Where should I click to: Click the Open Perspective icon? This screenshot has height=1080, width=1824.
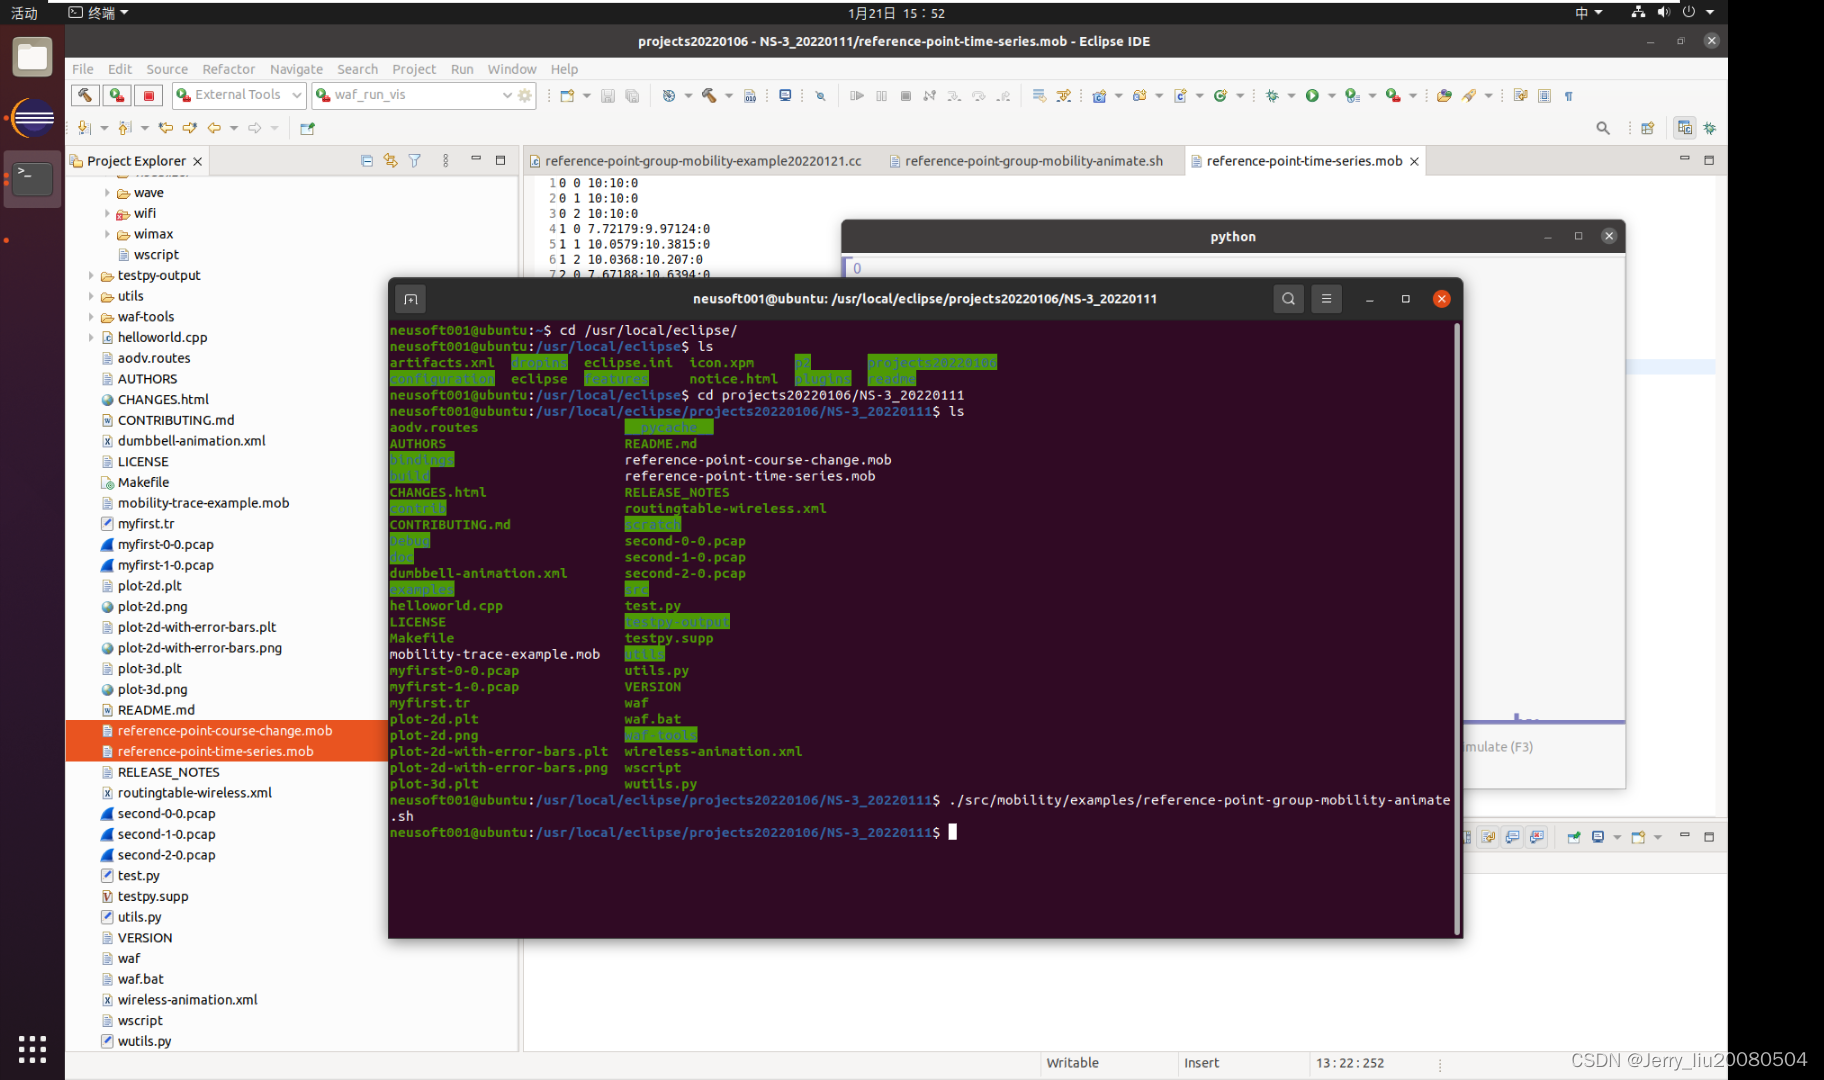coord(1648,128)
